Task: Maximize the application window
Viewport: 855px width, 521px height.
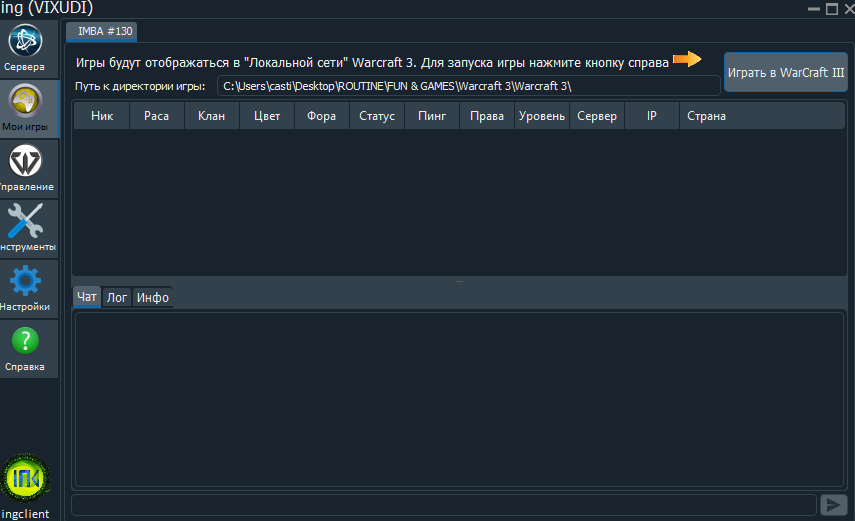Action: tap(831, 8)
